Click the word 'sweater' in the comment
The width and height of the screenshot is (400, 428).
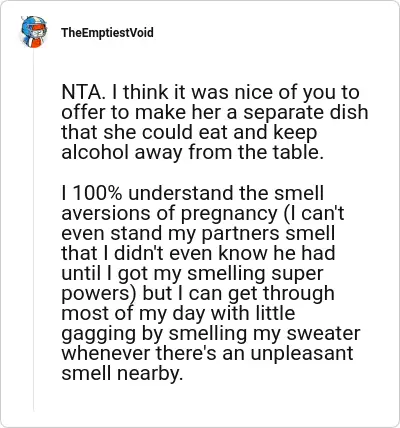point(323,334)
